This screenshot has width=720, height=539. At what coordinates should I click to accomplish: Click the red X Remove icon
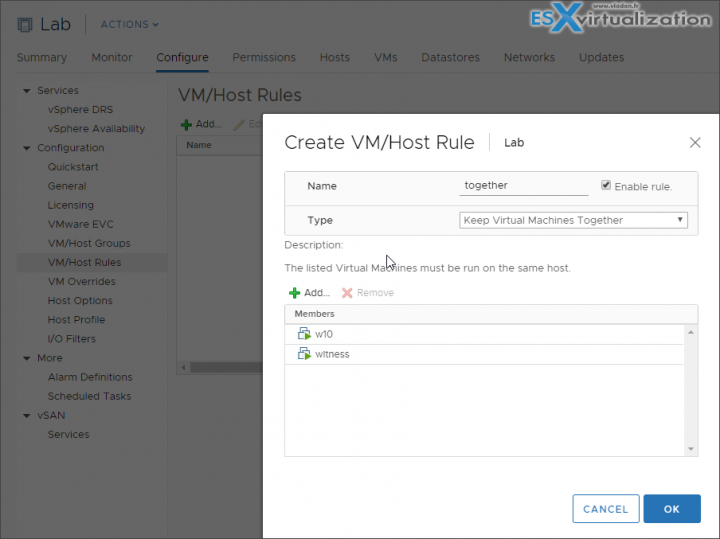347,293
